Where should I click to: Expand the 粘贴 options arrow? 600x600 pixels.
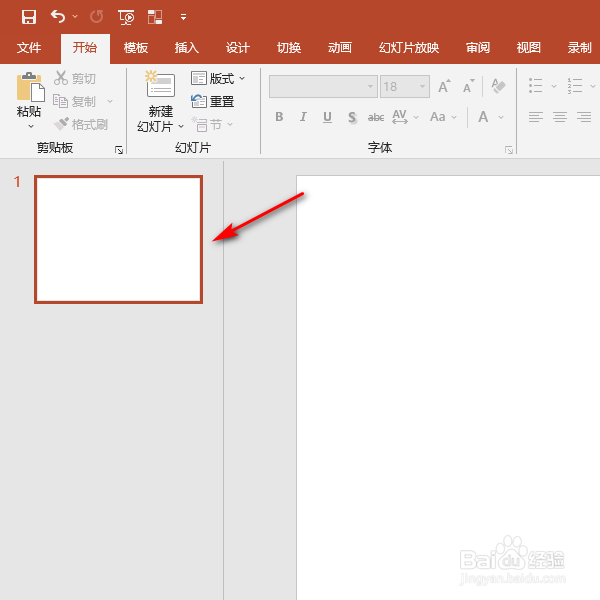(x=31, y=126)
